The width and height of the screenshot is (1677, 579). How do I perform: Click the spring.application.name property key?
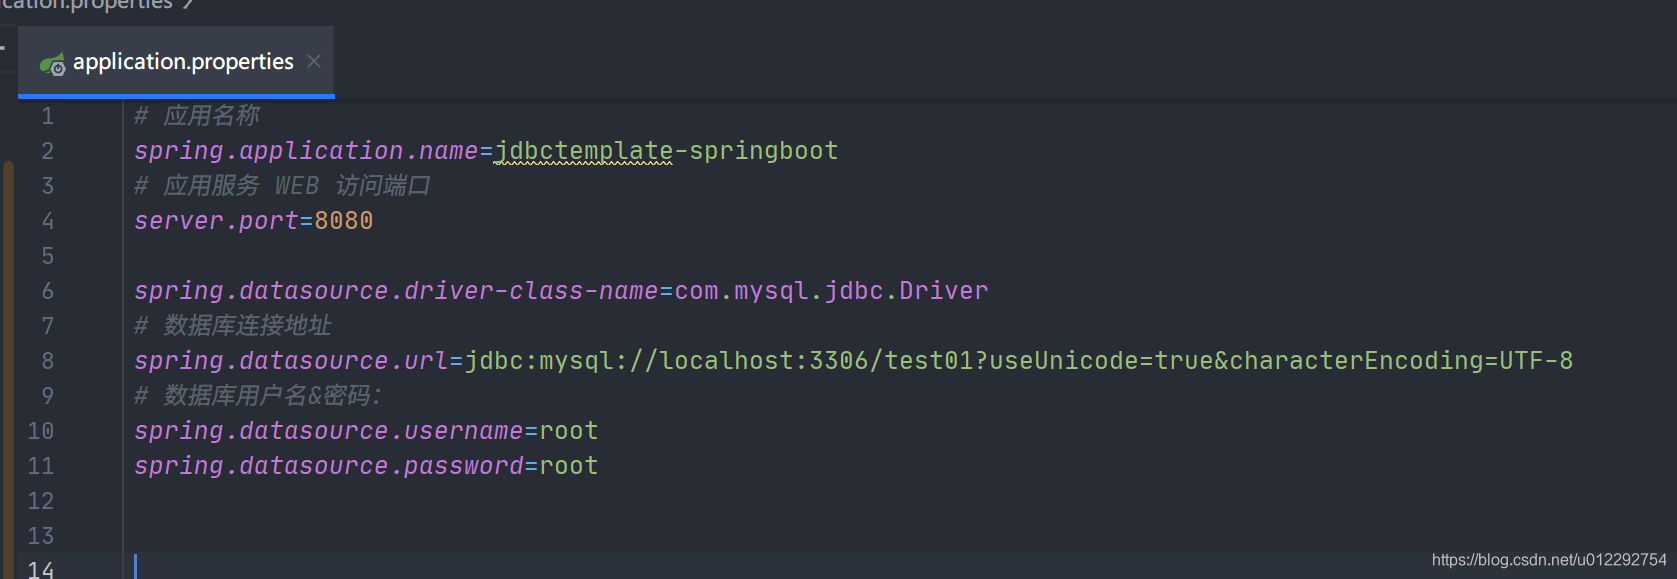tap(306, 151)
